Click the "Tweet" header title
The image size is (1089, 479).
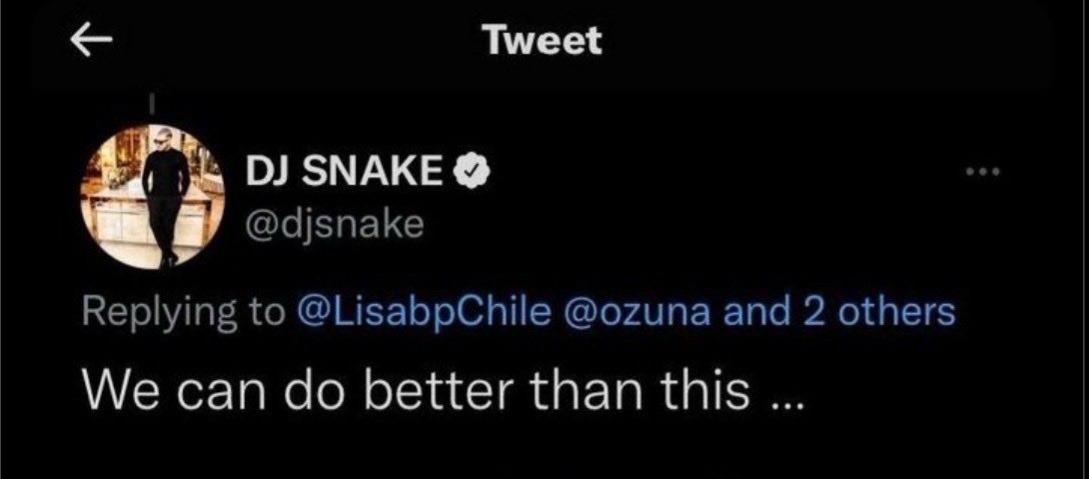[x=543, y=40]
